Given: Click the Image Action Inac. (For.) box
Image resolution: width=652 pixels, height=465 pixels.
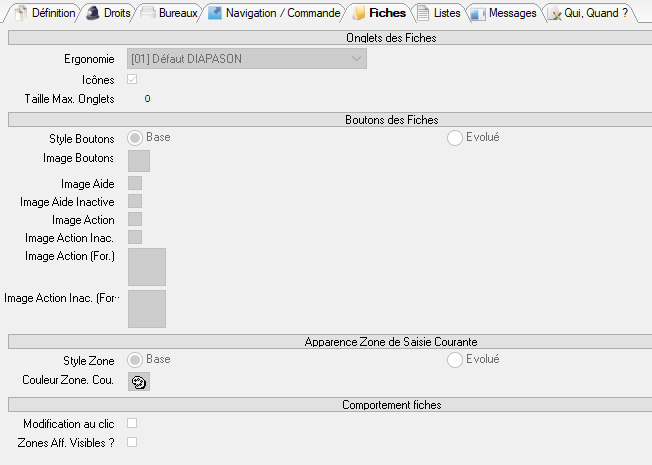Looking at the screenshot, I should click(x=147, y=309).
